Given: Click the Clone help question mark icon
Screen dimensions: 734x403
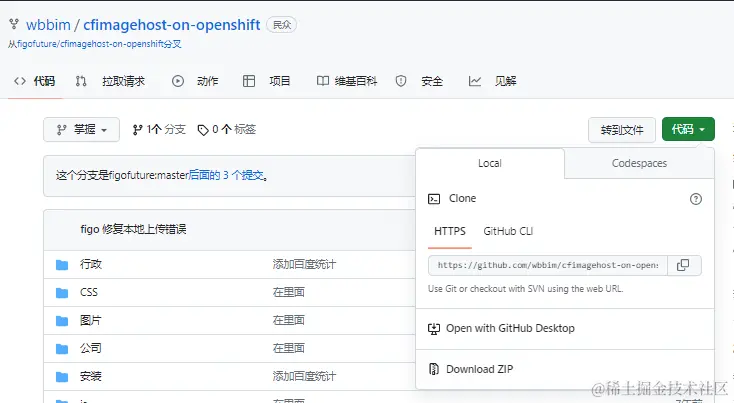Looking at the screenshot, I should pos(696,199).
